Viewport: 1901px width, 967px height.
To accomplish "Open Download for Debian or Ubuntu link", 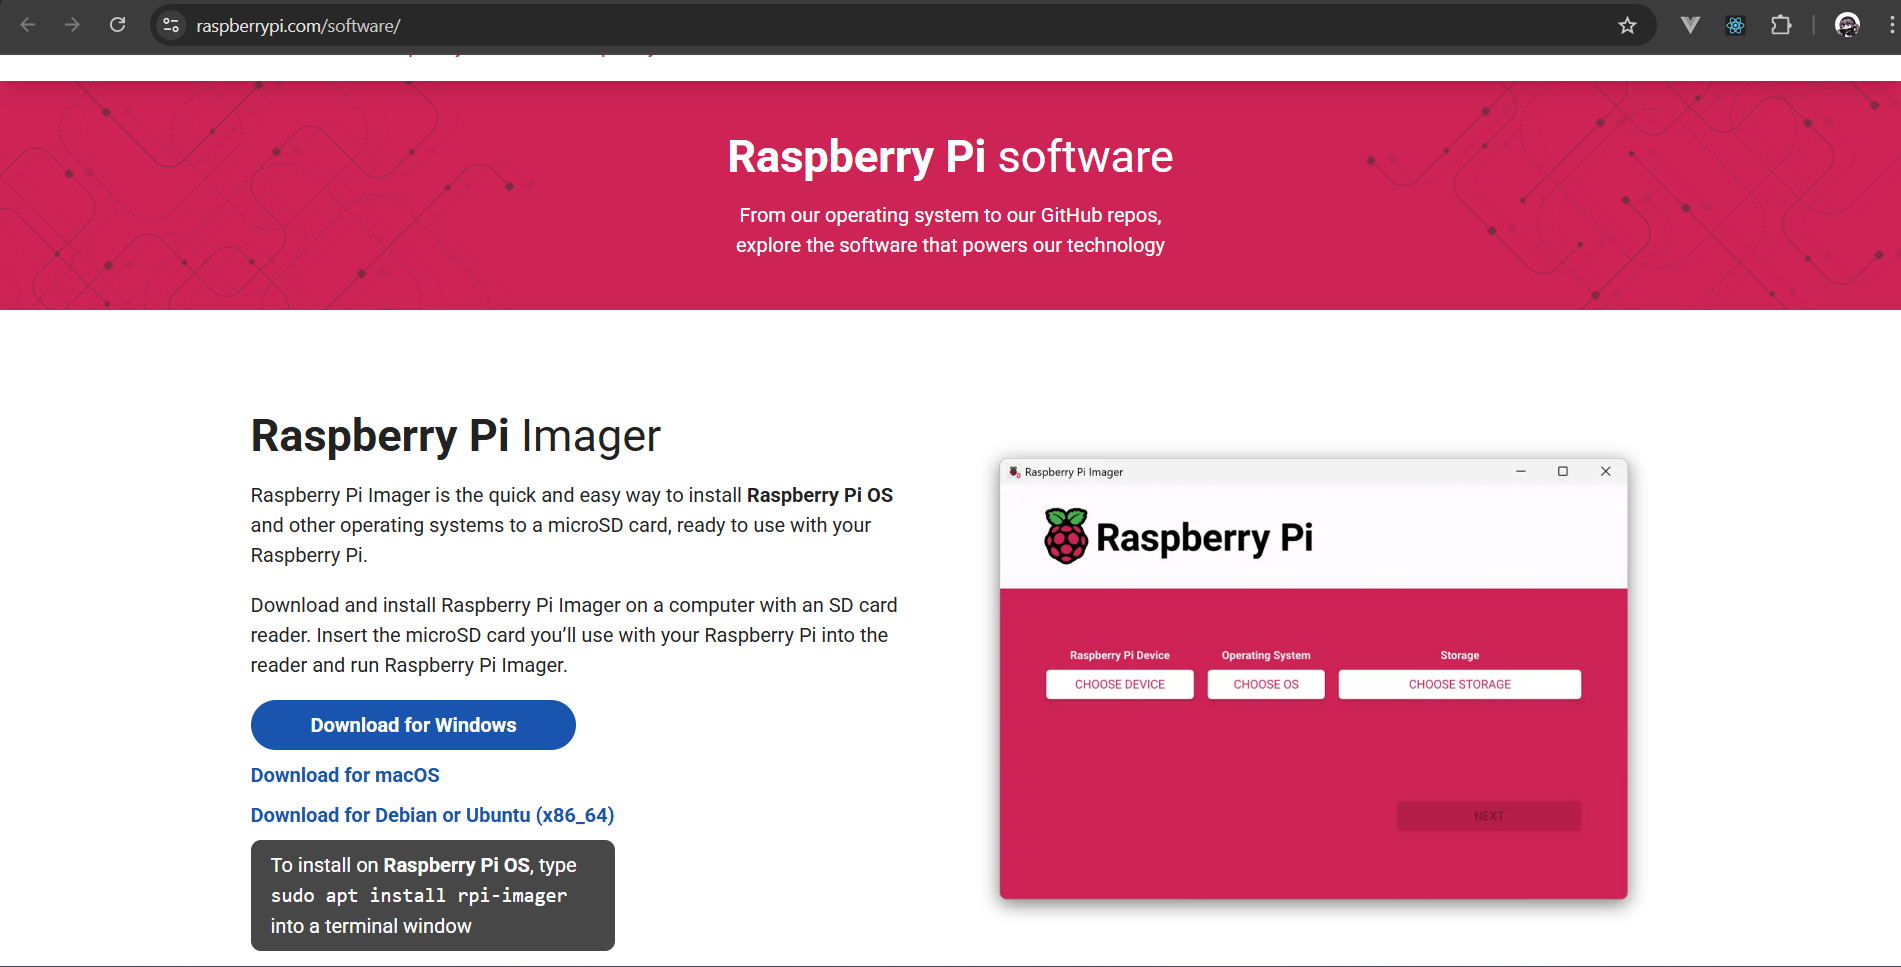I will (x=432, y=815).
